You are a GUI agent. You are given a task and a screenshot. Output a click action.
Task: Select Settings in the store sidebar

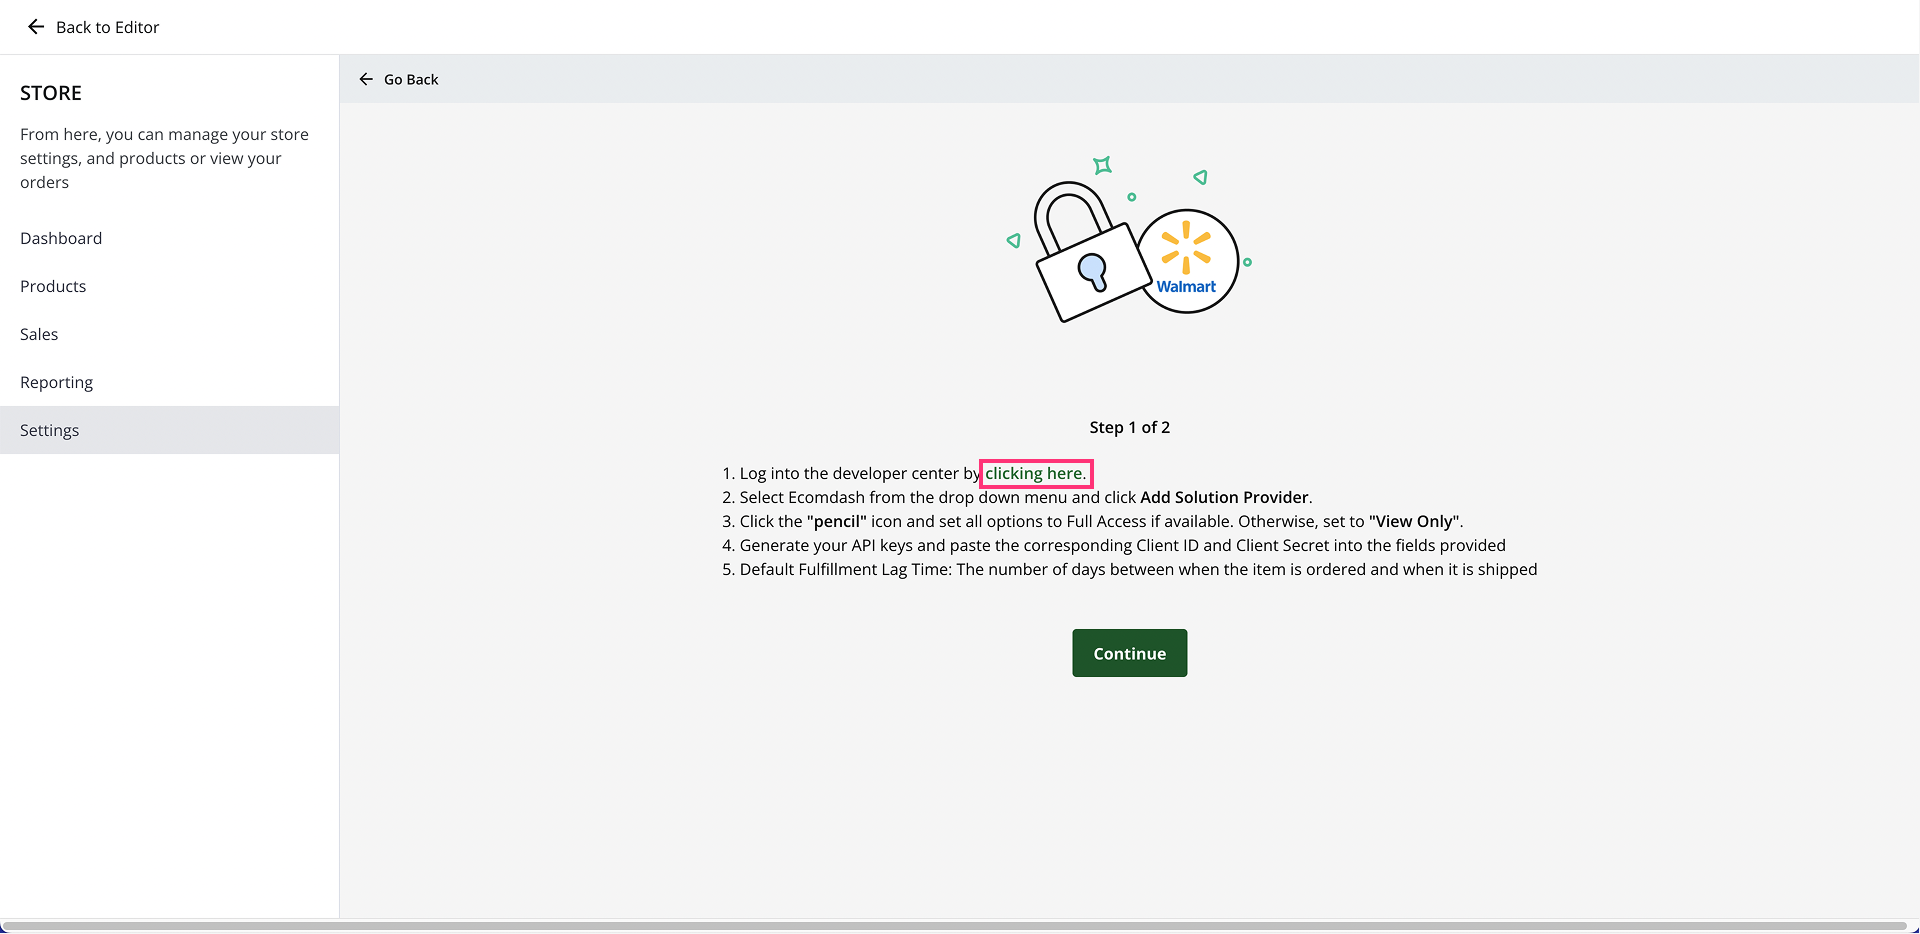pos(169,430)
